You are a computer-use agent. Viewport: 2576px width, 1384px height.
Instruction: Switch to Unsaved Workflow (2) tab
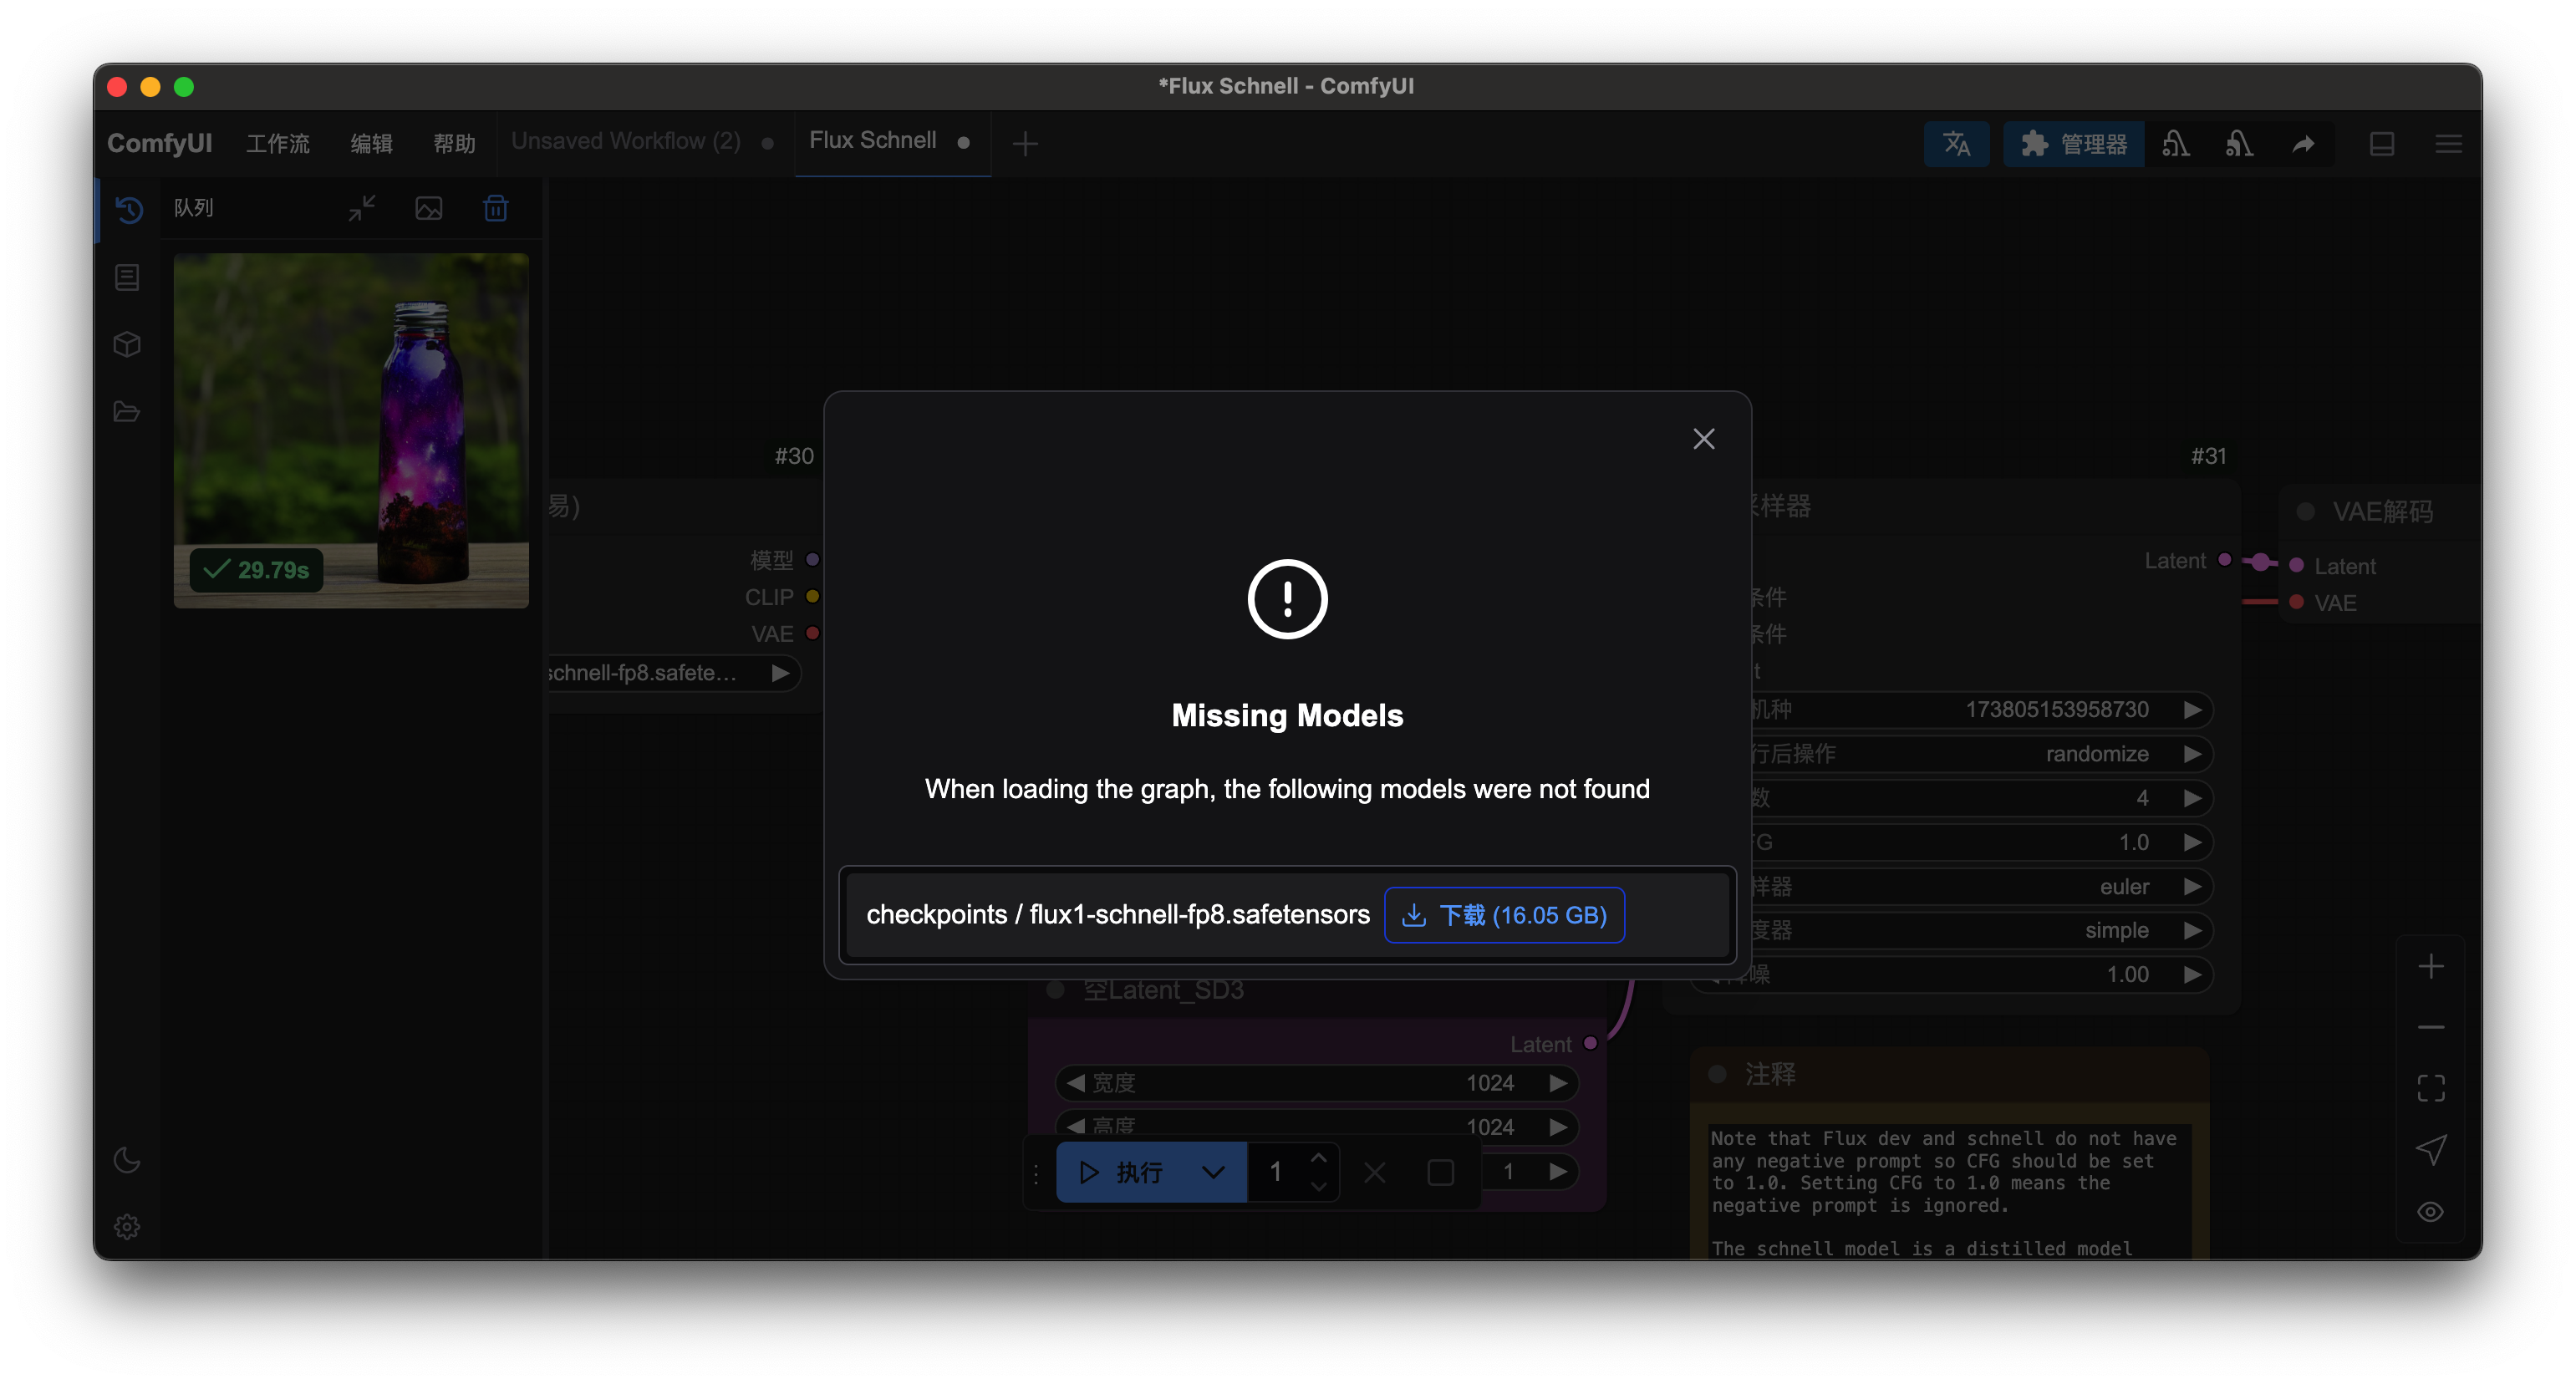click(x=626, y=141)
